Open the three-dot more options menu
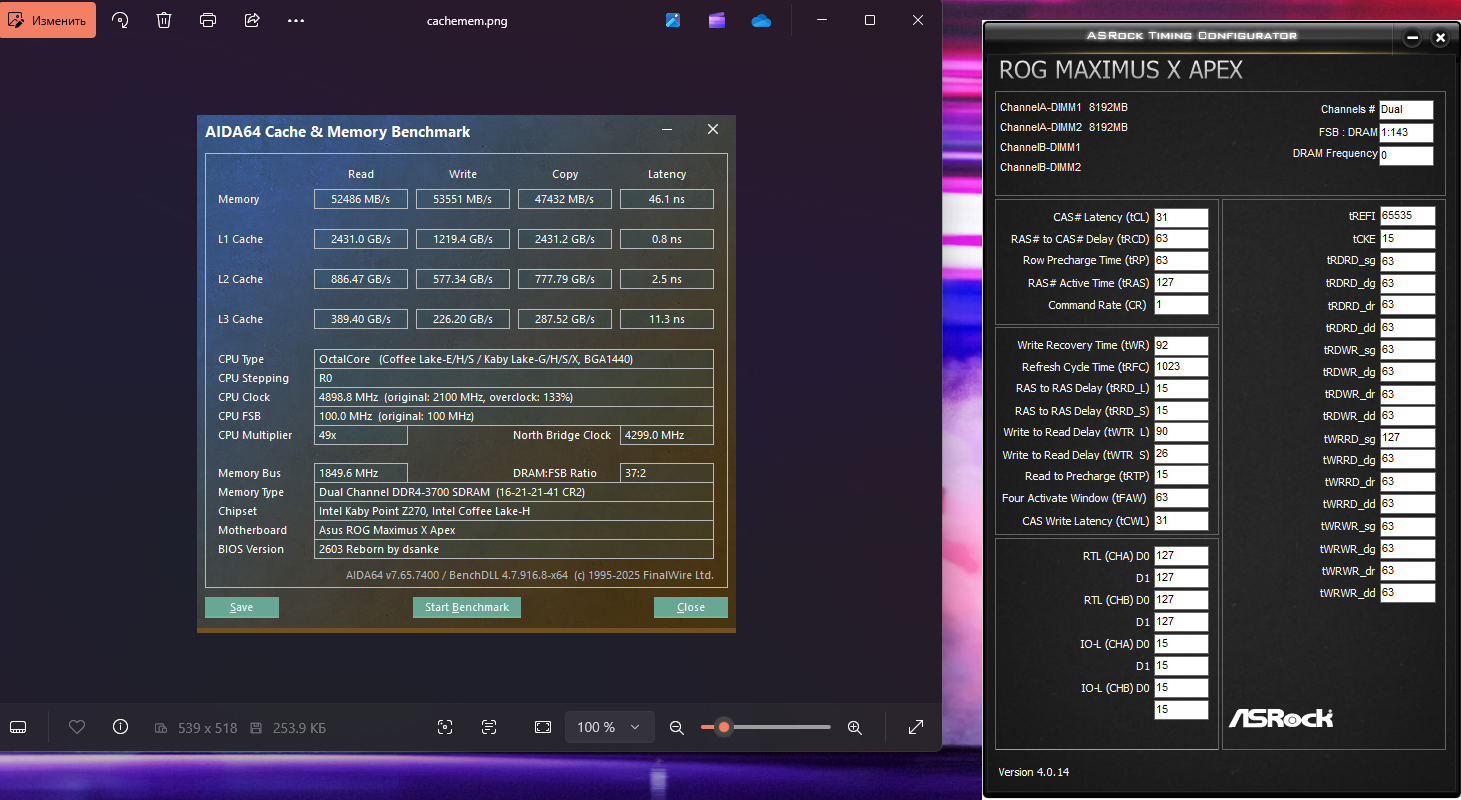 [x=296, y=20]
